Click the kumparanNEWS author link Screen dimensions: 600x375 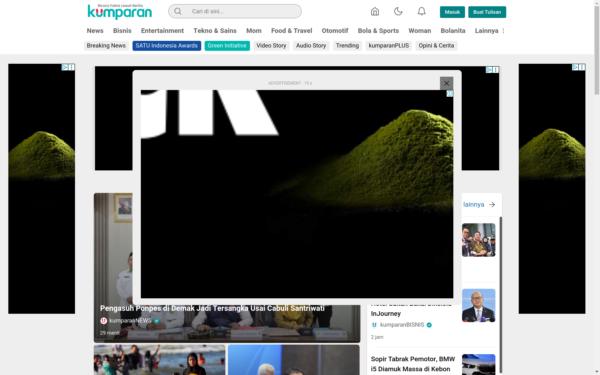[130, 321]
